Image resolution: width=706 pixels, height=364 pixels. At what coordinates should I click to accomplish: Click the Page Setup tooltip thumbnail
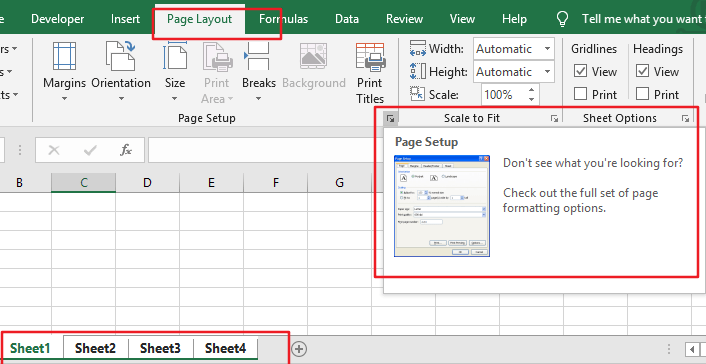(x=442, y=206)
